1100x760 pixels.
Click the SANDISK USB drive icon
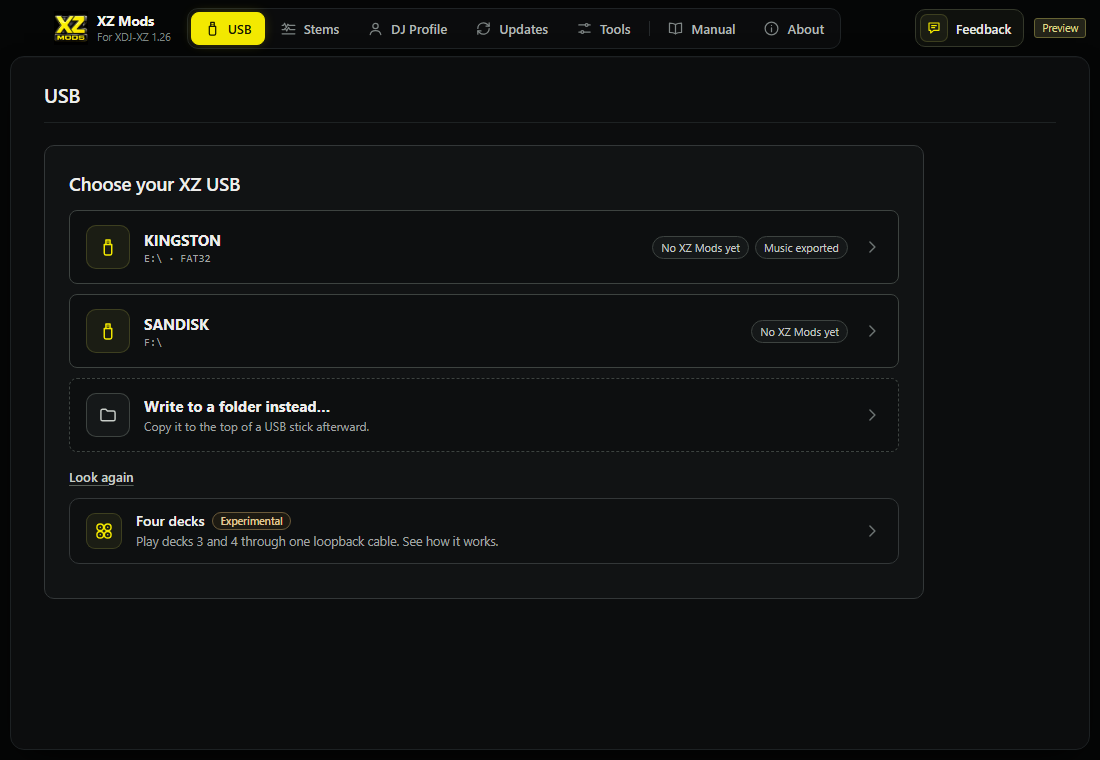[x=108, y=331]
